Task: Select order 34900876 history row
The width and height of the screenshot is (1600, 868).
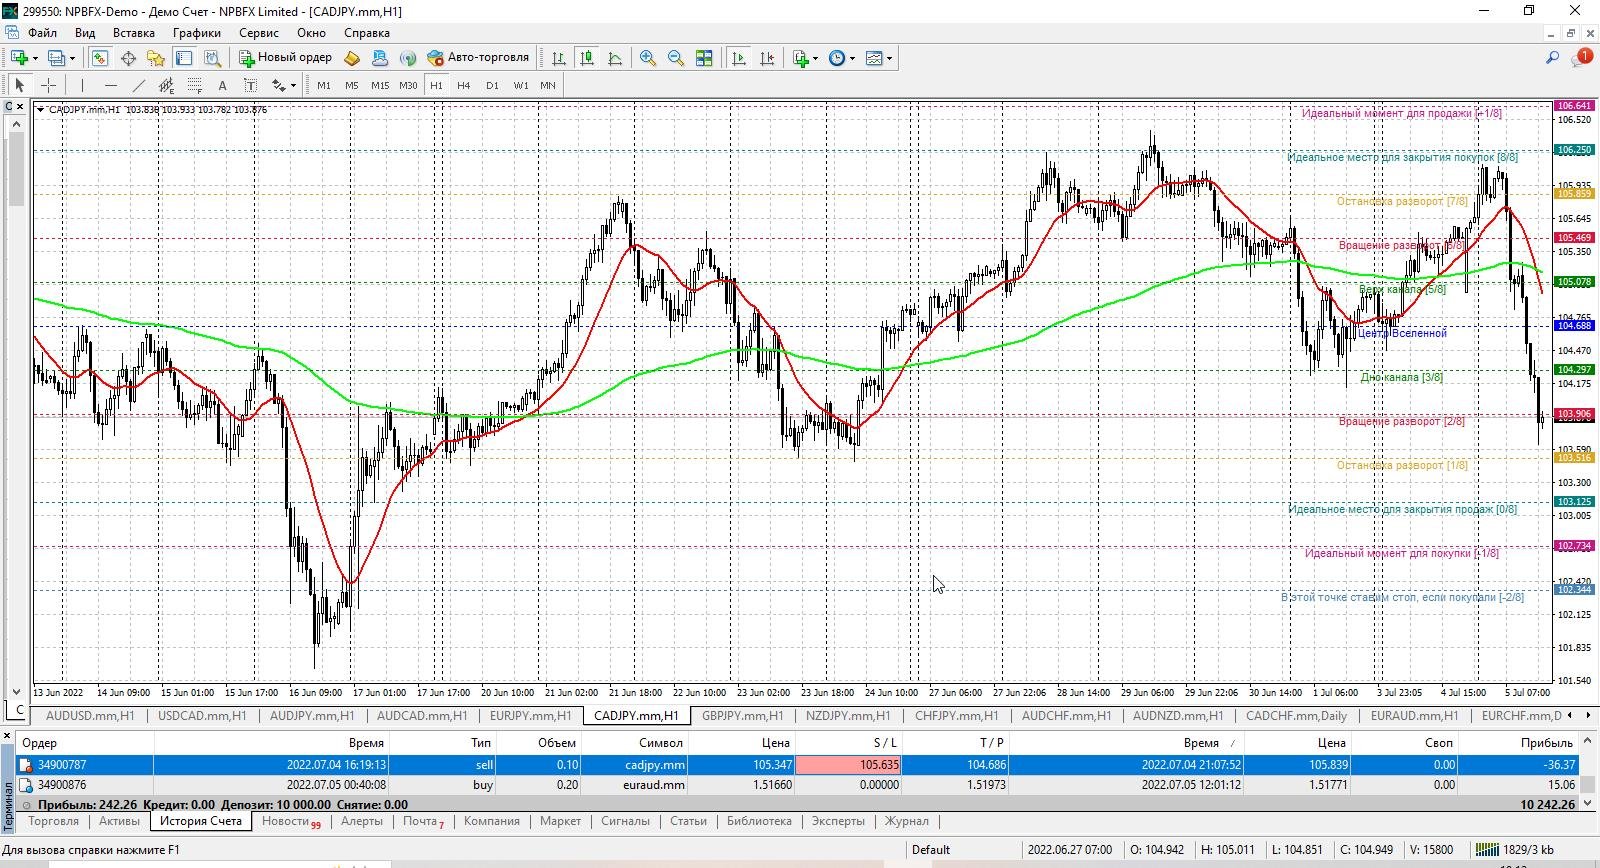Action: [799, 785]
